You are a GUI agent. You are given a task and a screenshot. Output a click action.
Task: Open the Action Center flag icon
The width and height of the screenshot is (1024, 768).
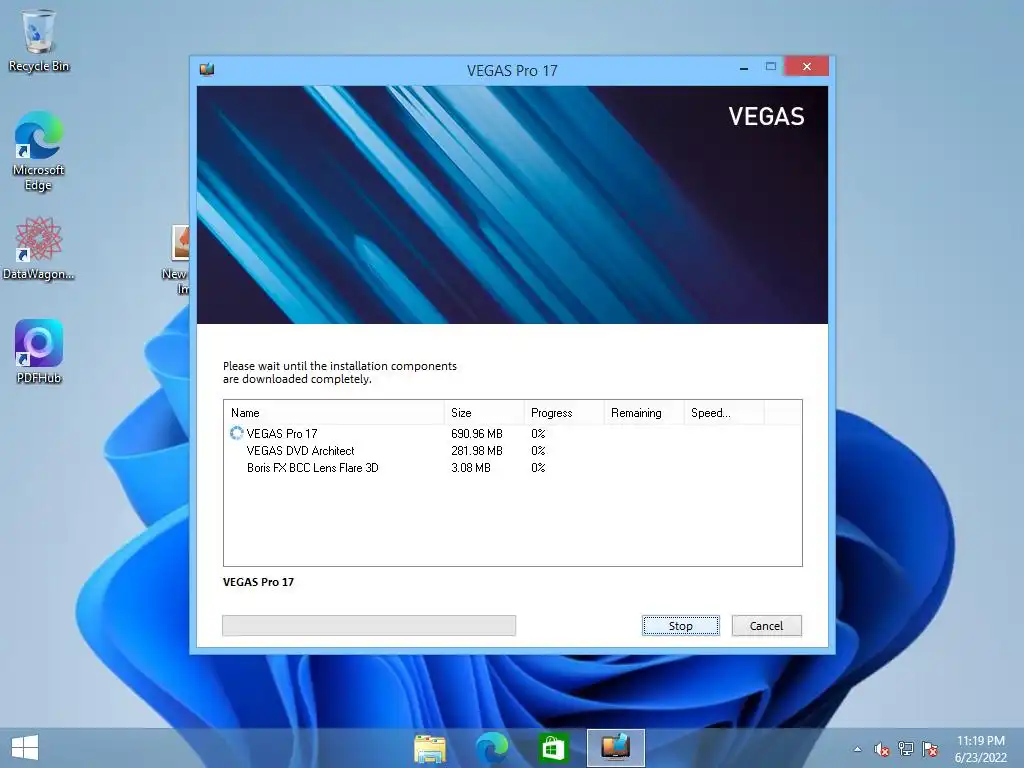pos(930,749)
